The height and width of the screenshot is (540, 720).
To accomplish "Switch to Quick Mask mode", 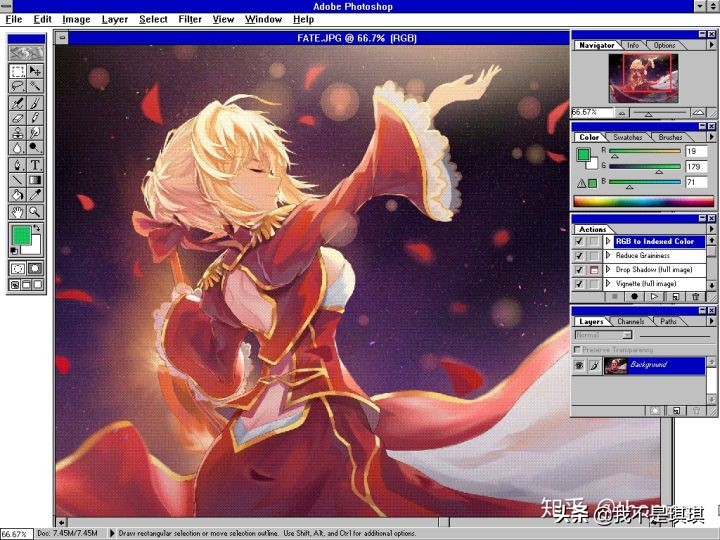I will pyautogui.click(x=35, y=269).
